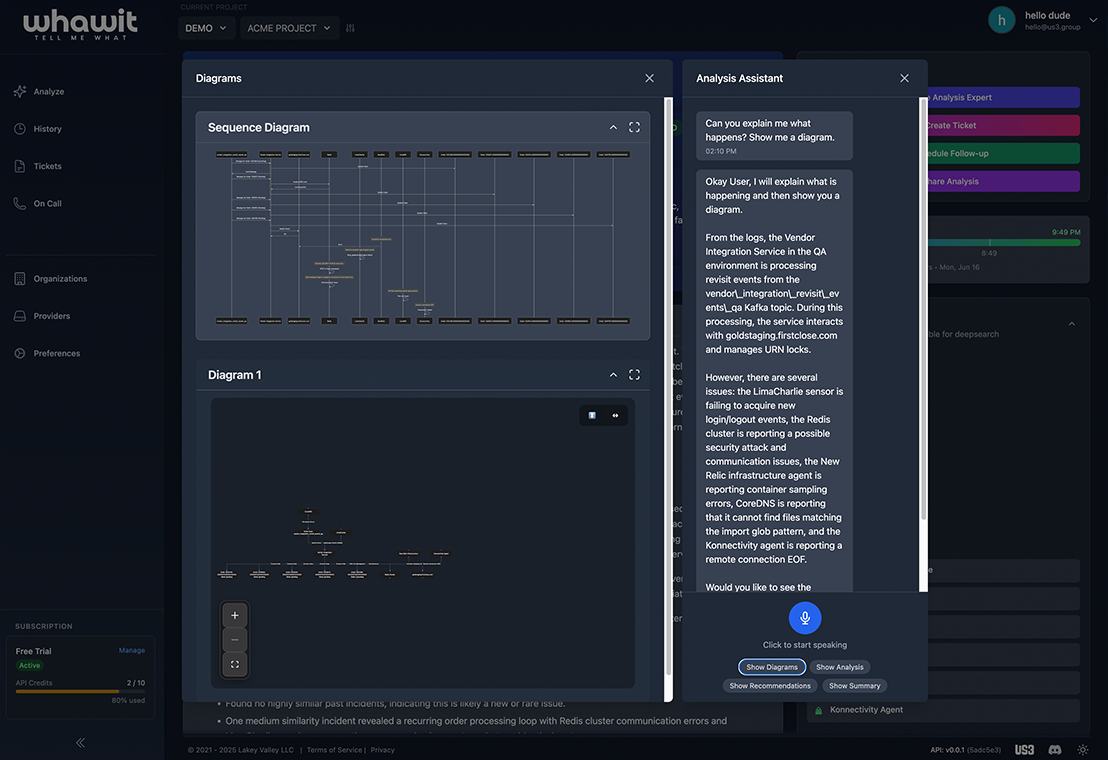Click the Show Recommendations chip
This screenshot has width=1108, height=760.
click(x=770, y=686)
